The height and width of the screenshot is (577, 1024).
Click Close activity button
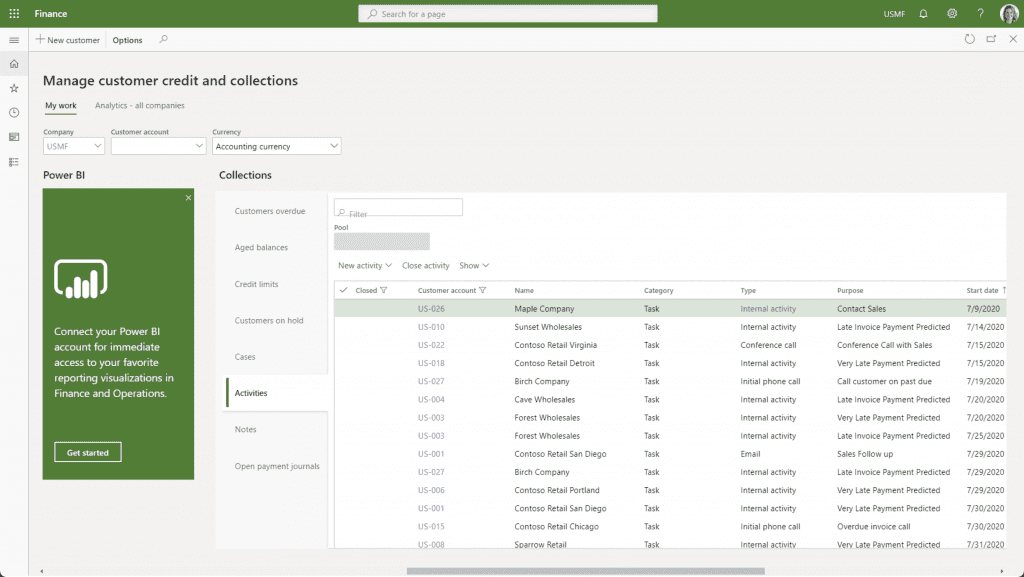tap(426, 266)
